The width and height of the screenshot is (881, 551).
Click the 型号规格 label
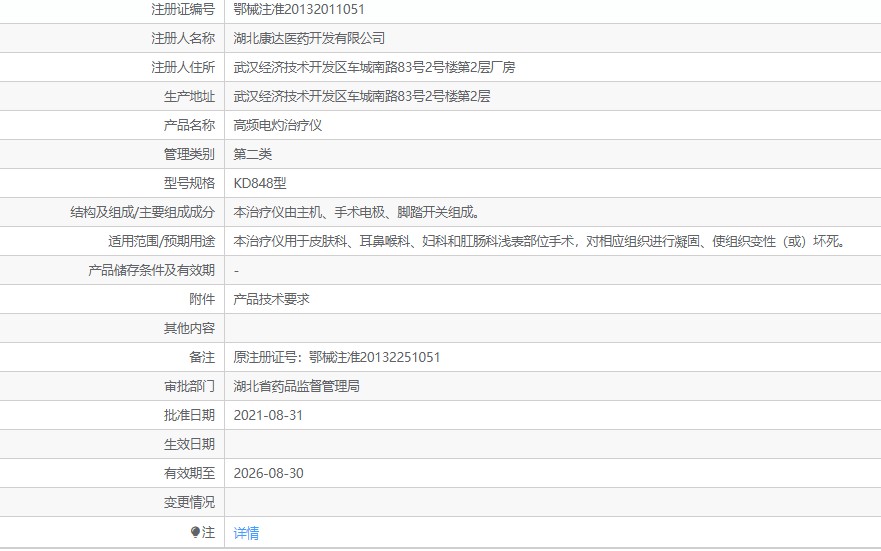[x=189, y=183]
